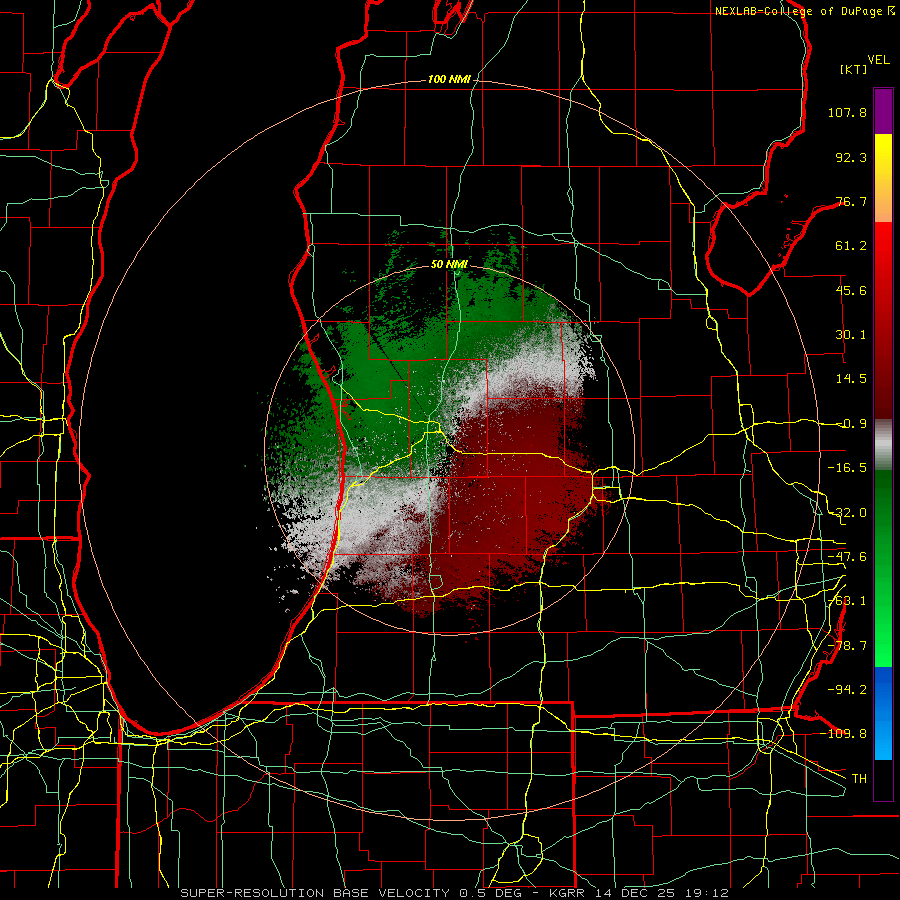
Task: Click the Super-Resolution Base Velocity caption
Action: tap(455, 893)
